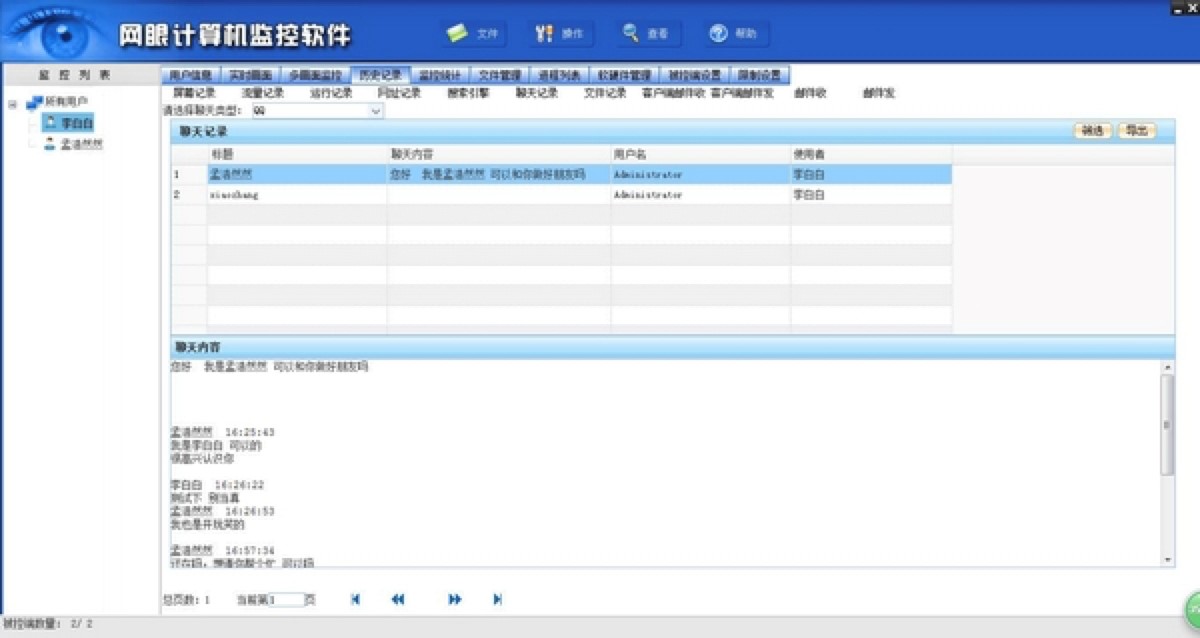Click the 导出 (Export) button

point(1135,131)
